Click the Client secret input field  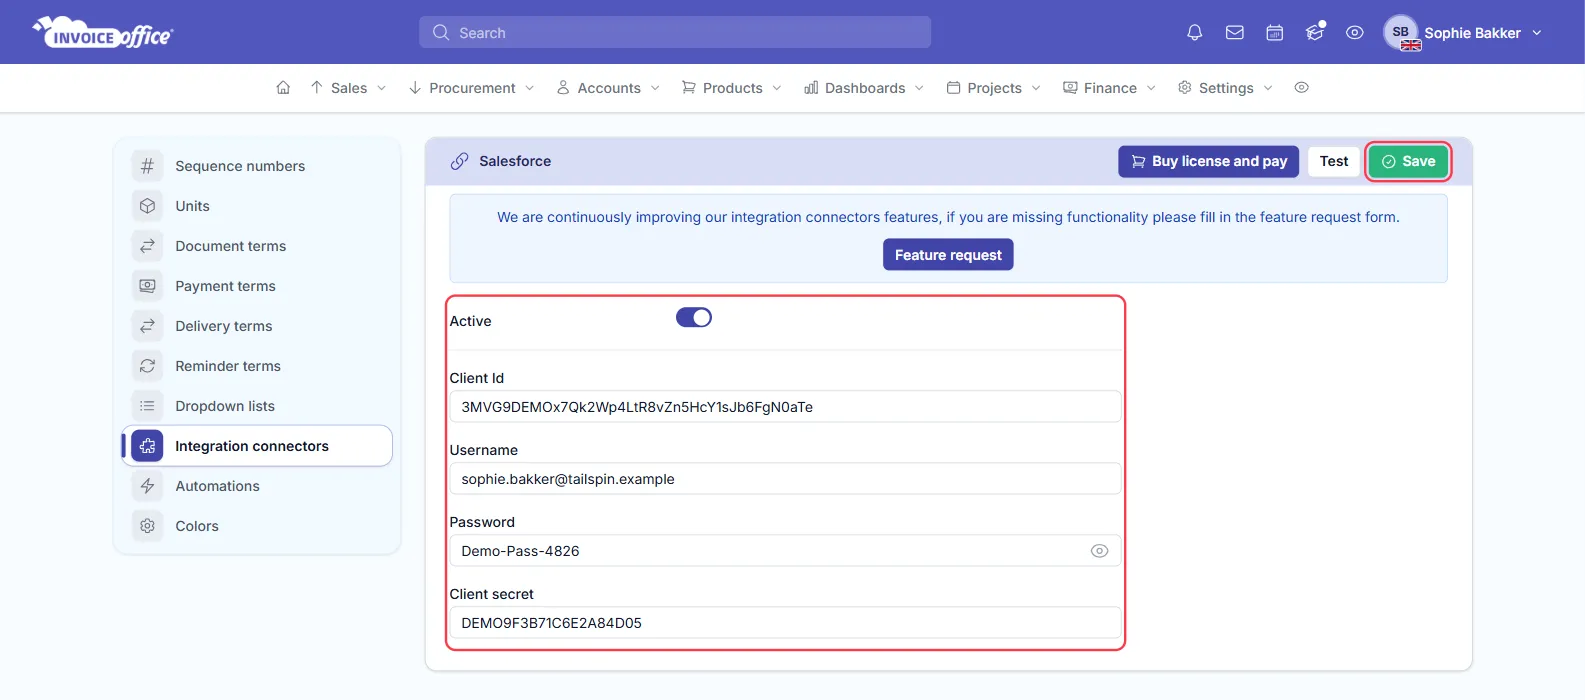(x=785, y=623)
